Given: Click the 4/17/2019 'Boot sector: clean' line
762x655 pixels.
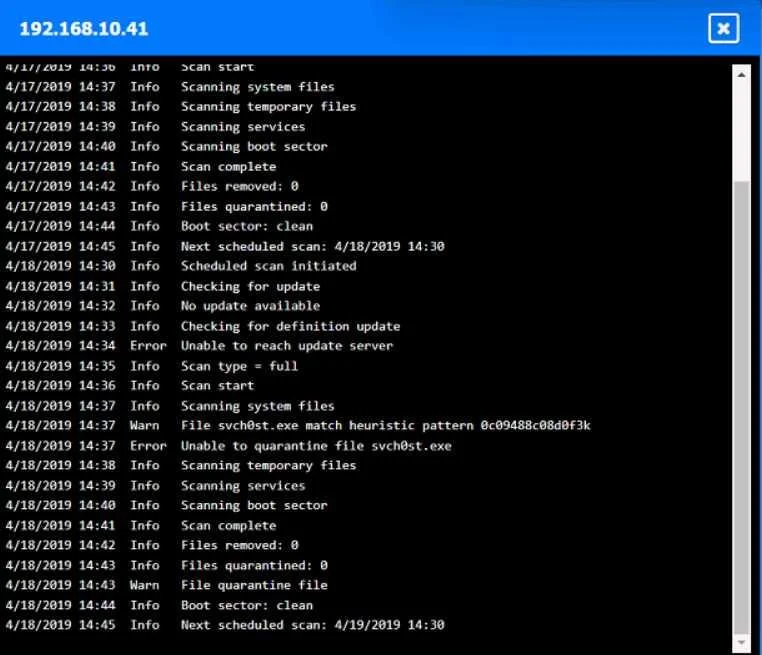Looking at the screenshot, I should [159, 226].
